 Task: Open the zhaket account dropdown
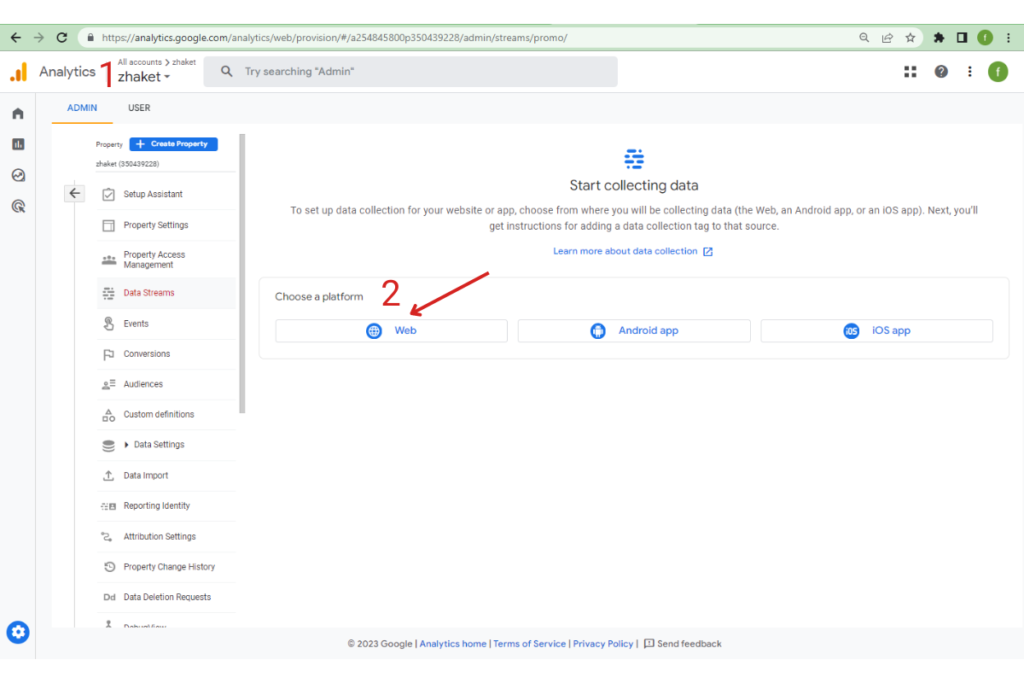144,77
